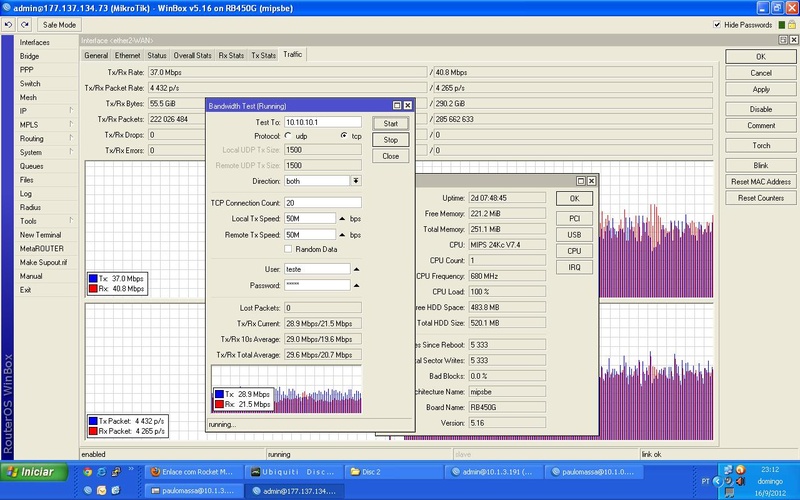Screen dimensions: 800x500
Task: Click the Chrome quick launch icon
Action: pyautogui.click(x=87, y=471)
